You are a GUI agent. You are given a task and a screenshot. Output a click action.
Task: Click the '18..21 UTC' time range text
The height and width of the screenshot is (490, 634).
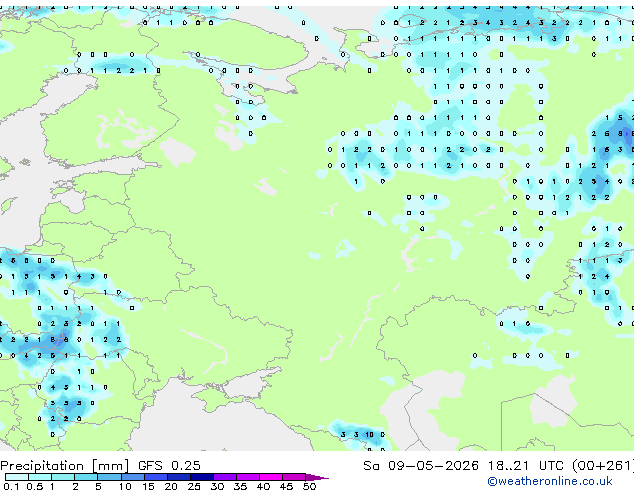(x=525, y=466)
